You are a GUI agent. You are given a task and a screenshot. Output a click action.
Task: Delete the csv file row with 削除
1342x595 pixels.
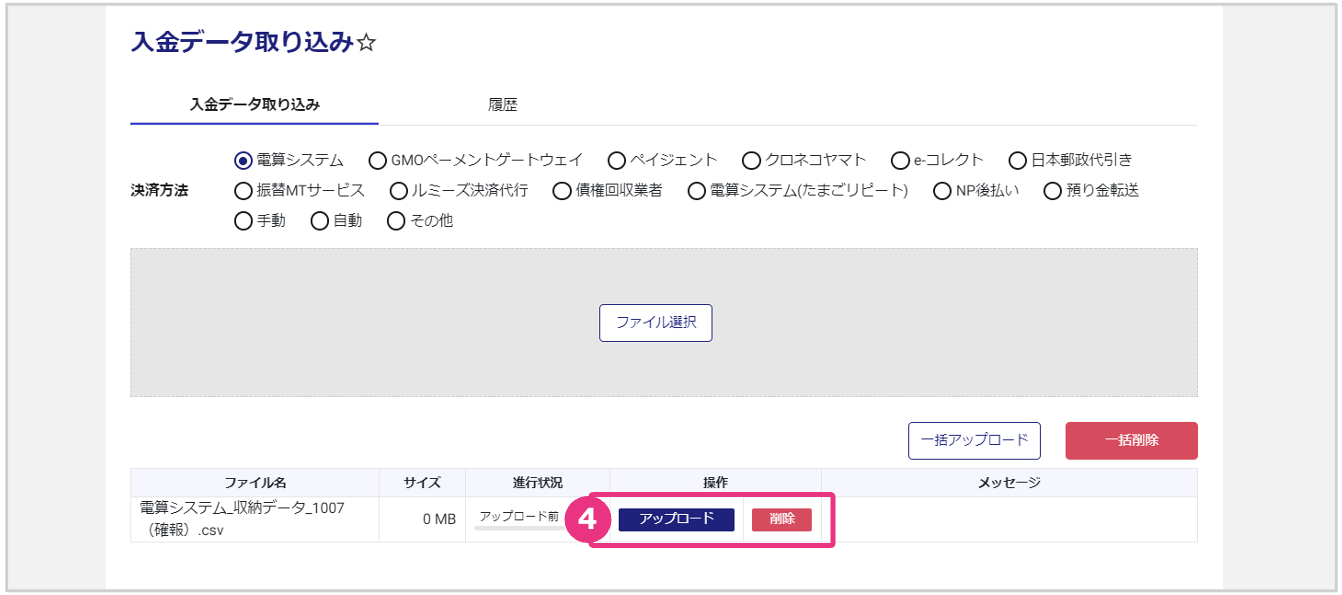point(781,519)
